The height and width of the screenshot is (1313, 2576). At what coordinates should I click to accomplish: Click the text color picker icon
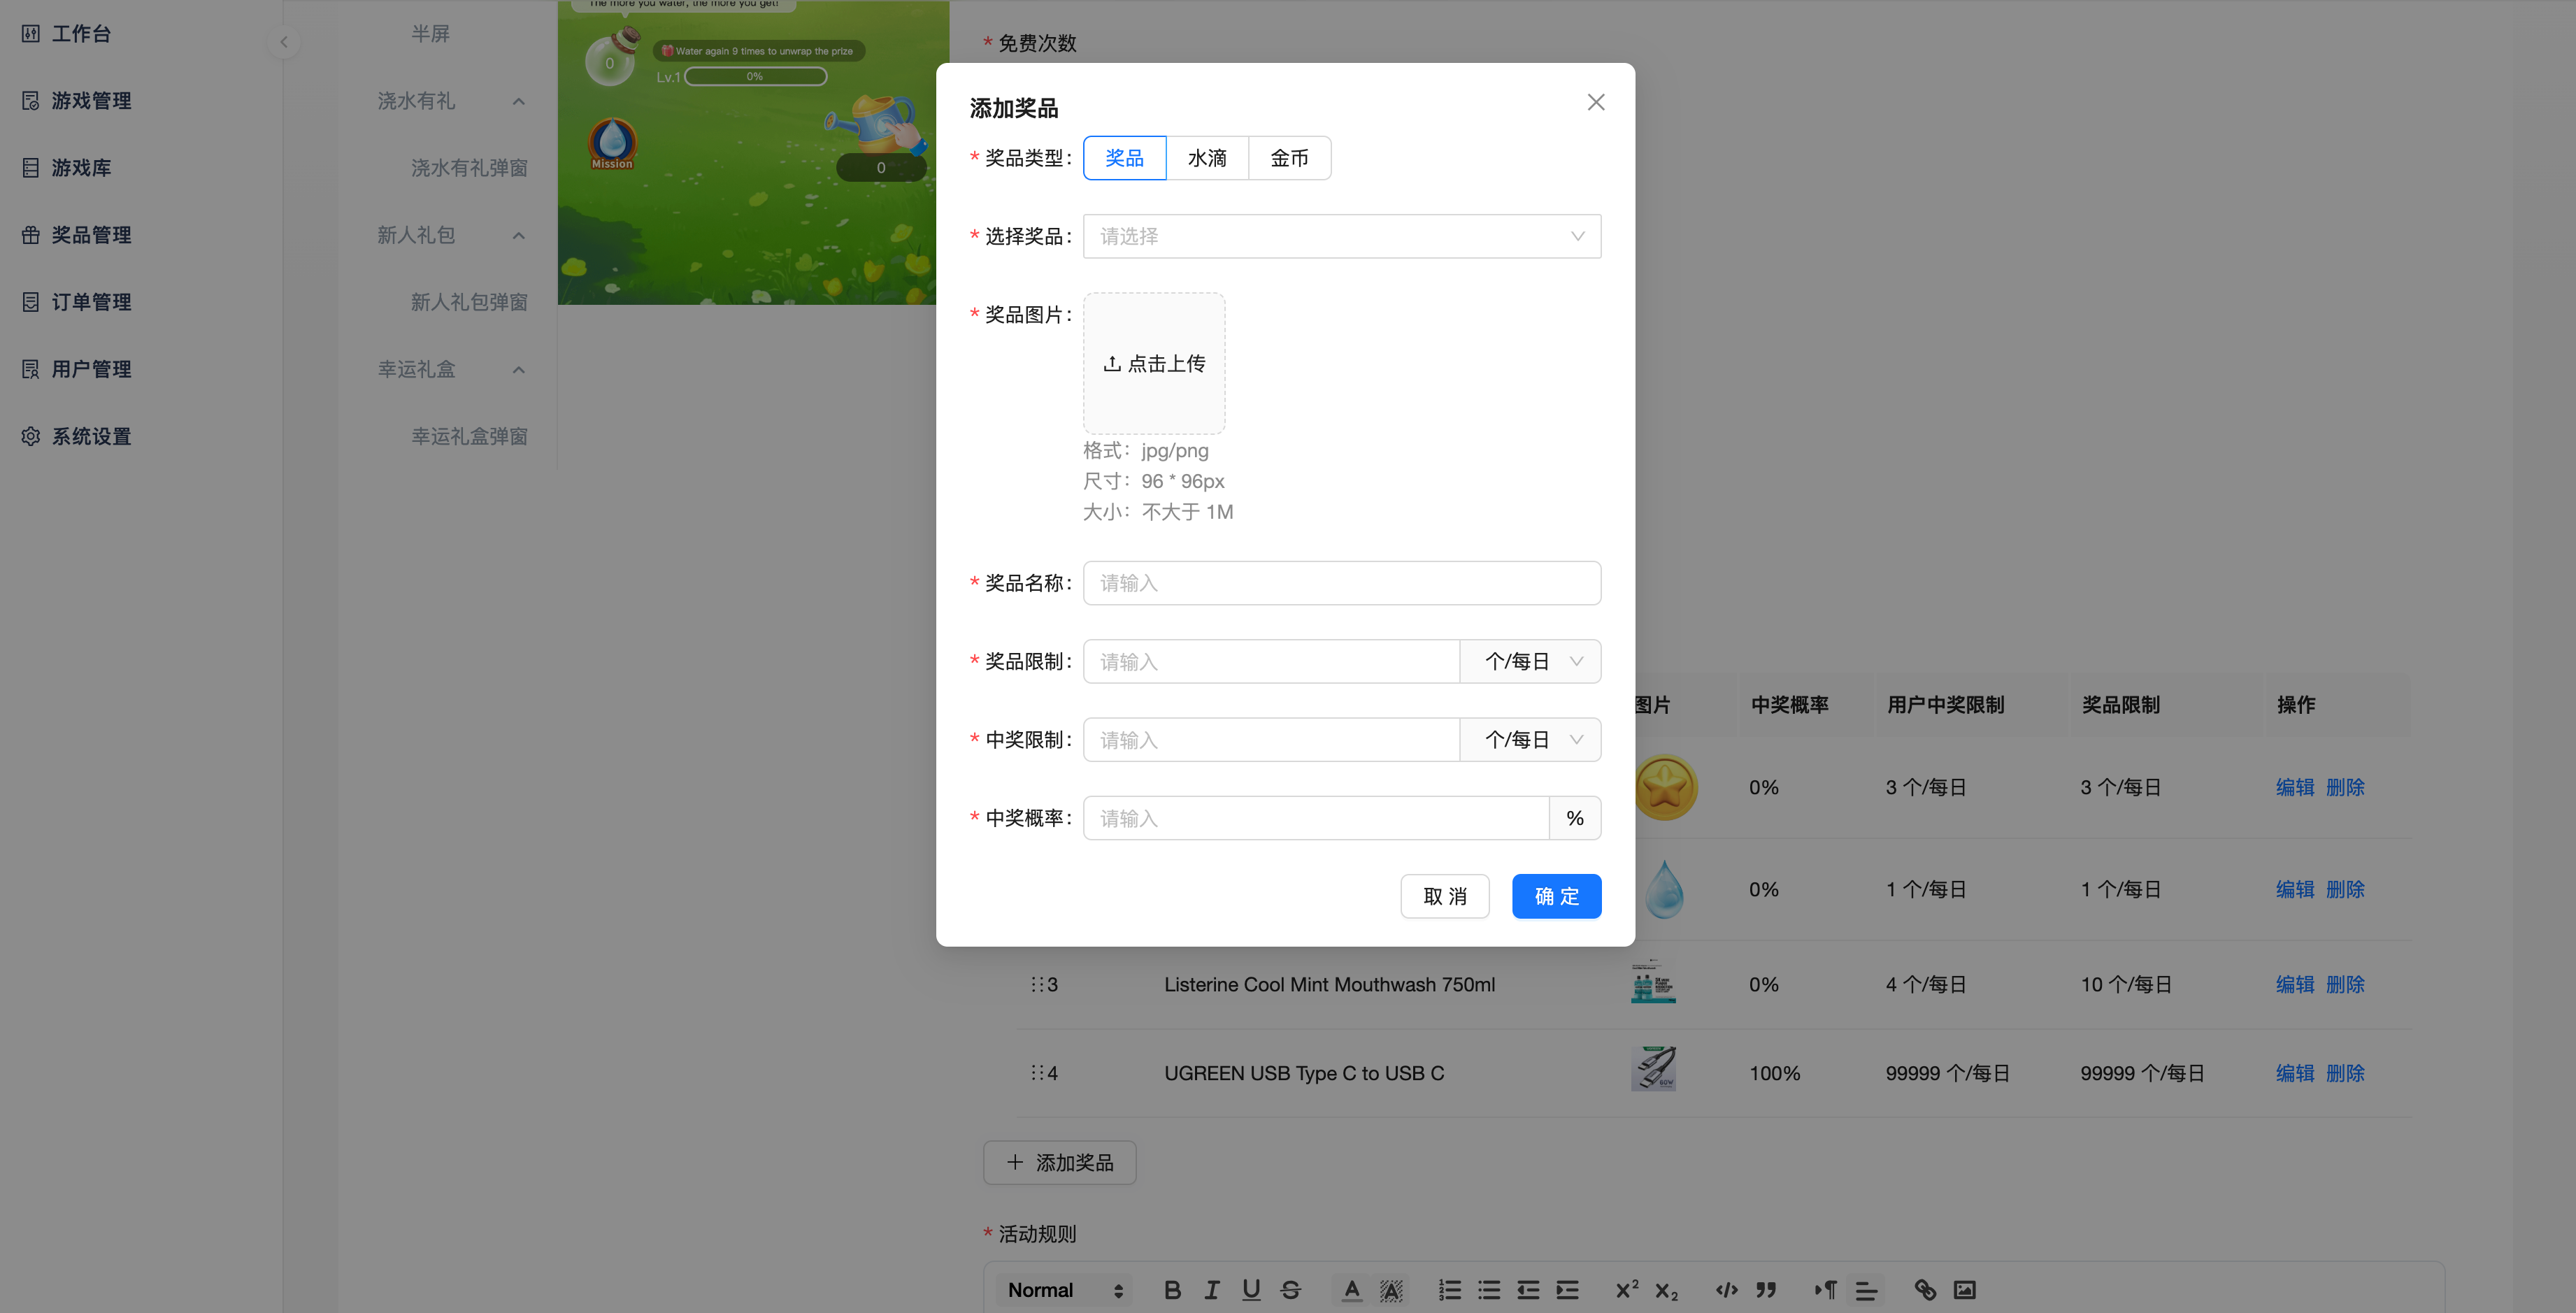(x=1351, y=1290)
